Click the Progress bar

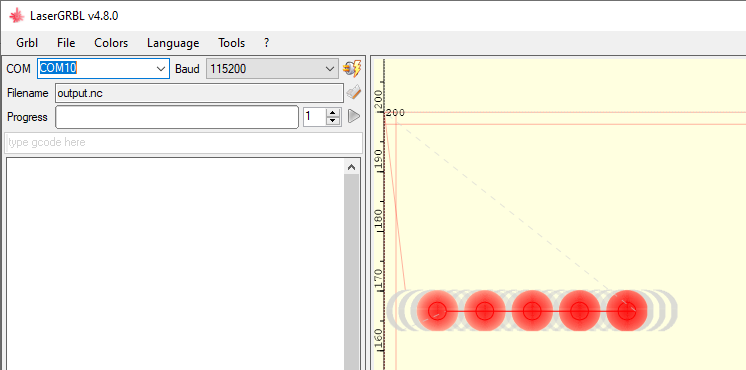click(177, 117)
